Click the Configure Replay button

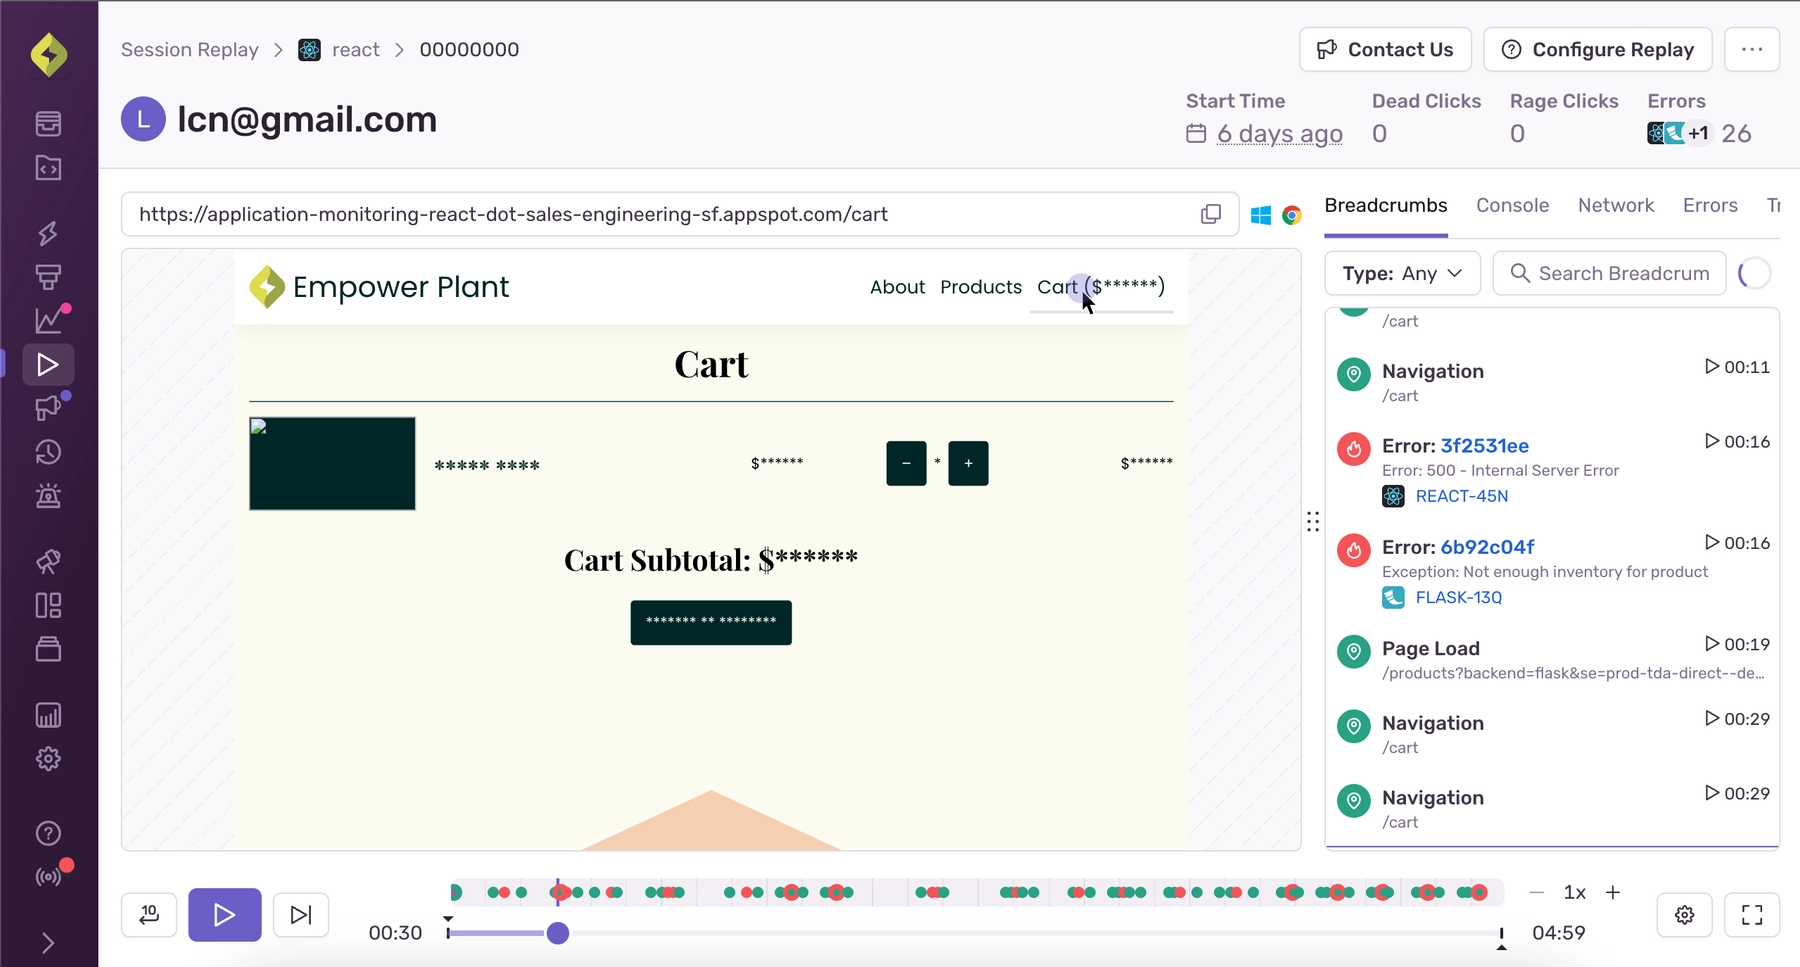click(1597, 50)
